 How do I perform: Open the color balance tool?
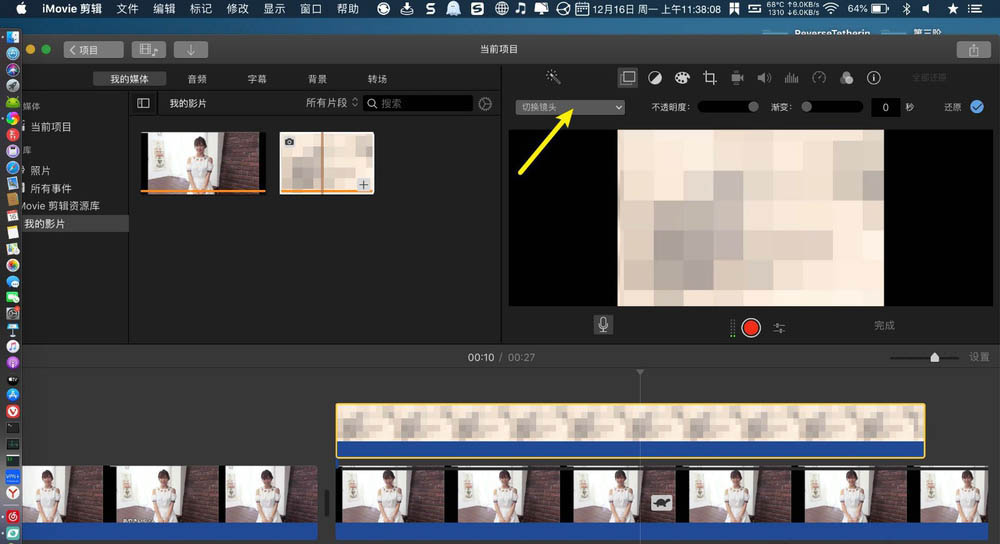pyautogui.click(x=655, y=78)
